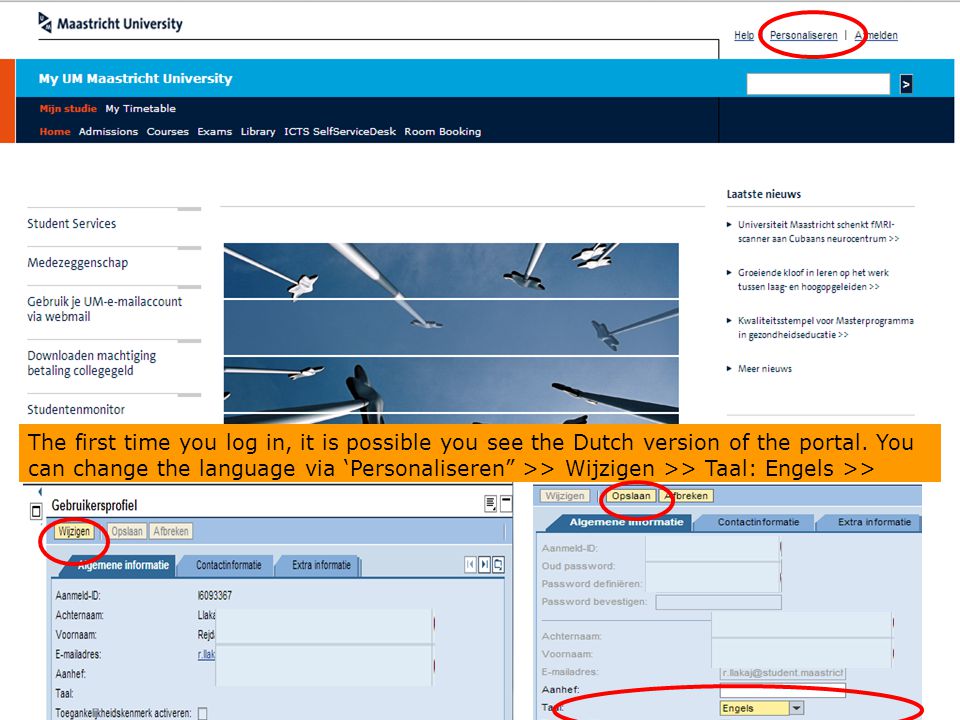
Task: Click the Password bevestigen input field
Action: coord(718,602)
